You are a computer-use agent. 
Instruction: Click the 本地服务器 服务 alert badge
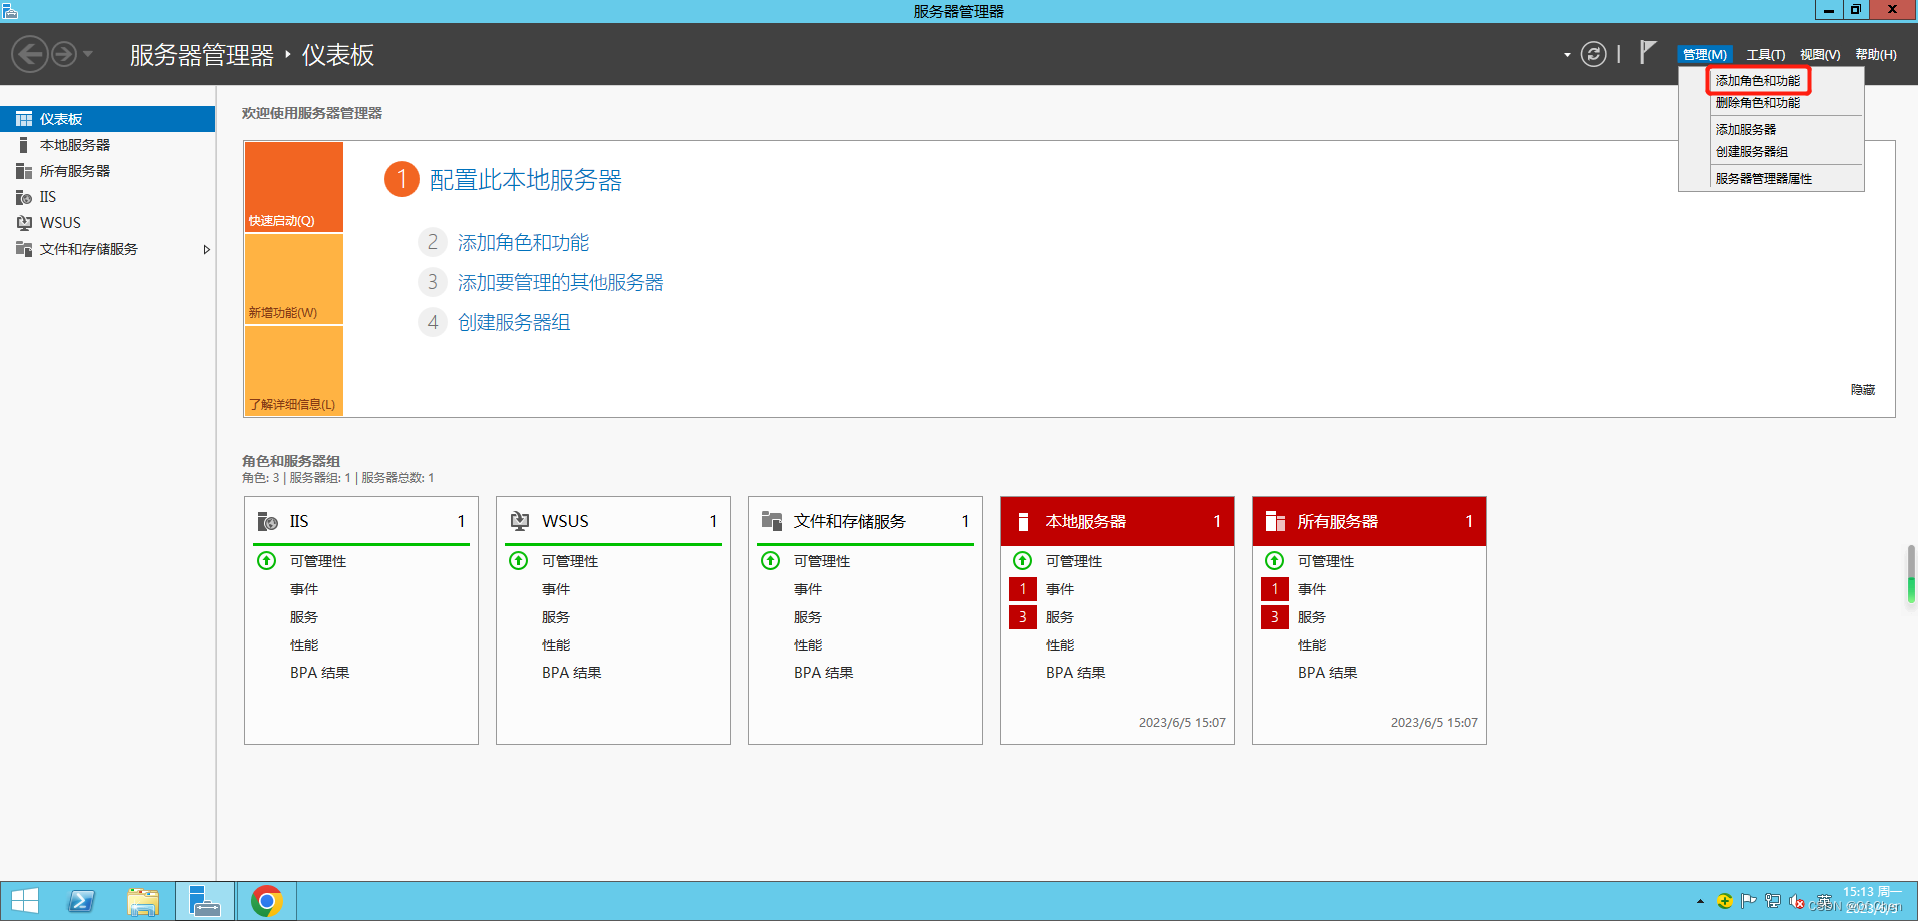click(1023, 617)
